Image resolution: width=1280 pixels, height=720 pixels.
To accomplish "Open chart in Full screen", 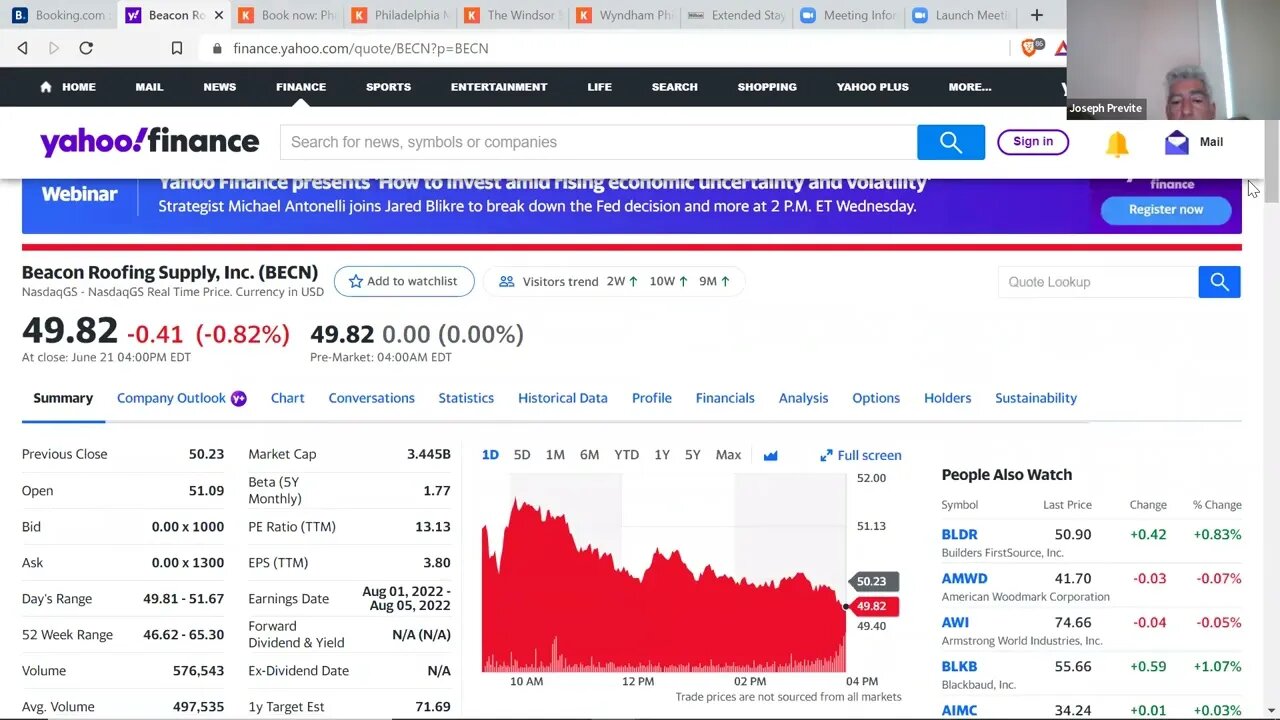I will coord(861,455).
